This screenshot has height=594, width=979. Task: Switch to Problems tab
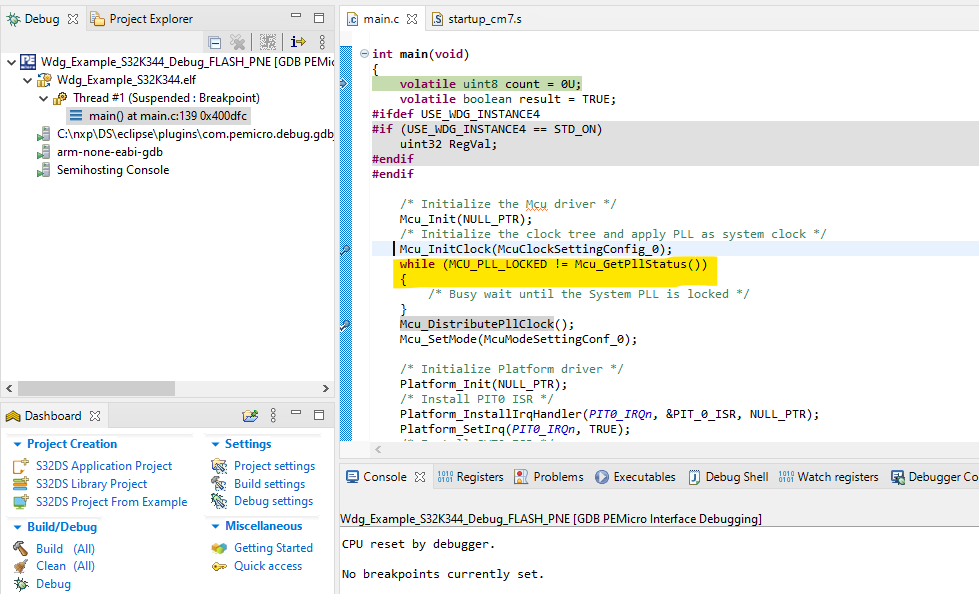pyautogui.click(x=549, y=477)
